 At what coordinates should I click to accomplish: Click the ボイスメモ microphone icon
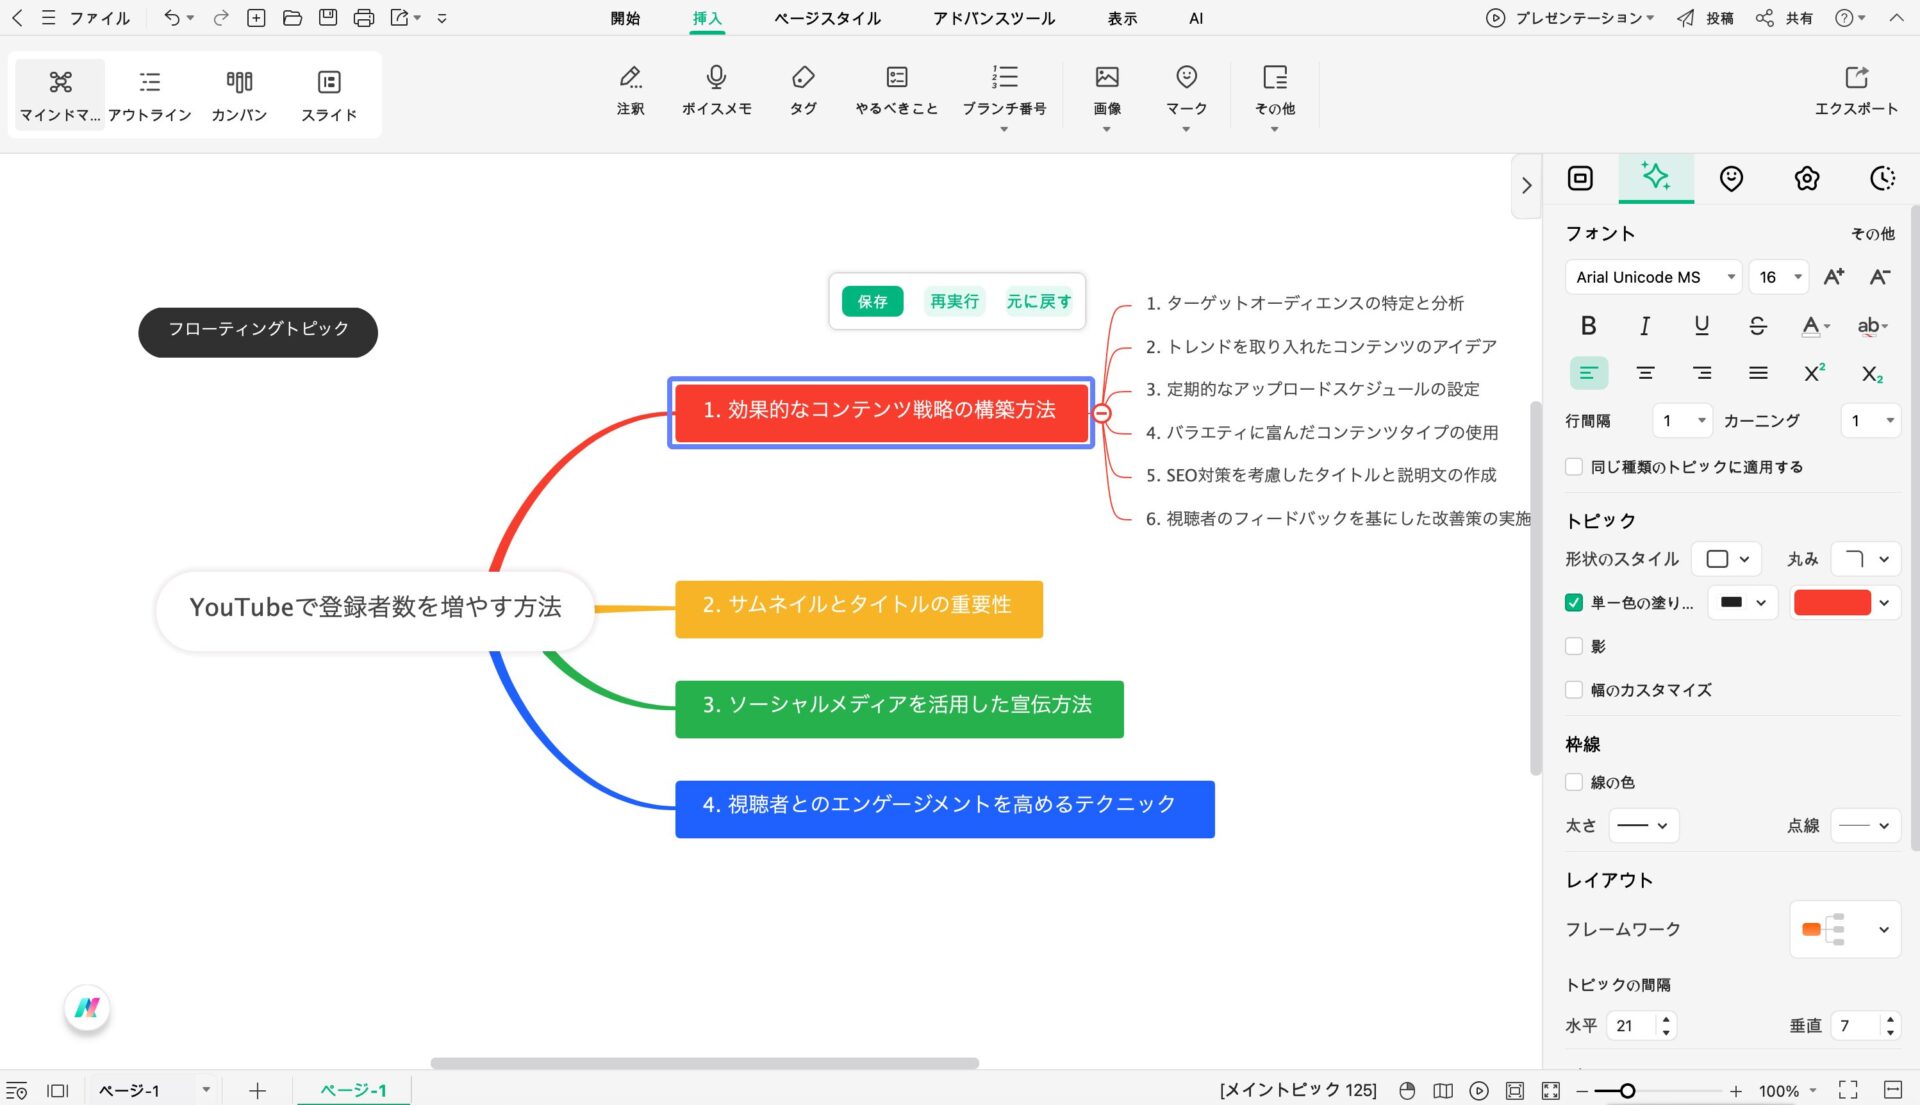716,78
